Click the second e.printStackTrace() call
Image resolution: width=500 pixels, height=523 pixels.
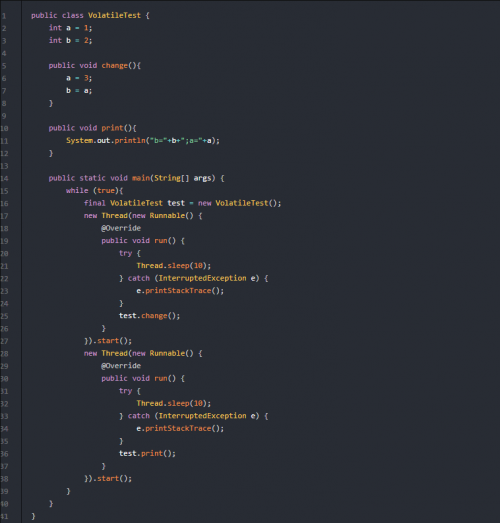point(180,428)
